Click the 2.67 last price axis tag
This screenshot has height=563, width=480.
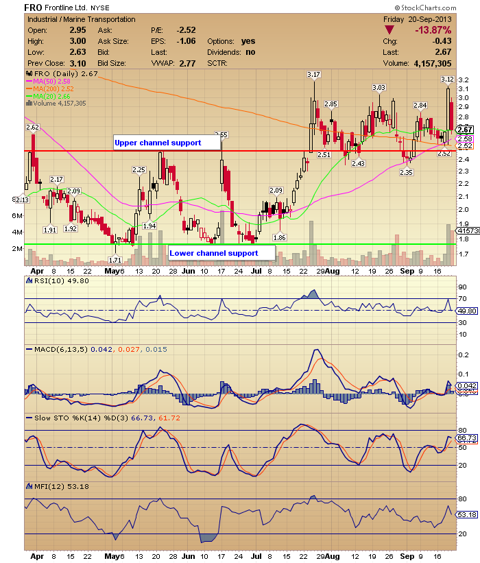[x=465, y=130]
